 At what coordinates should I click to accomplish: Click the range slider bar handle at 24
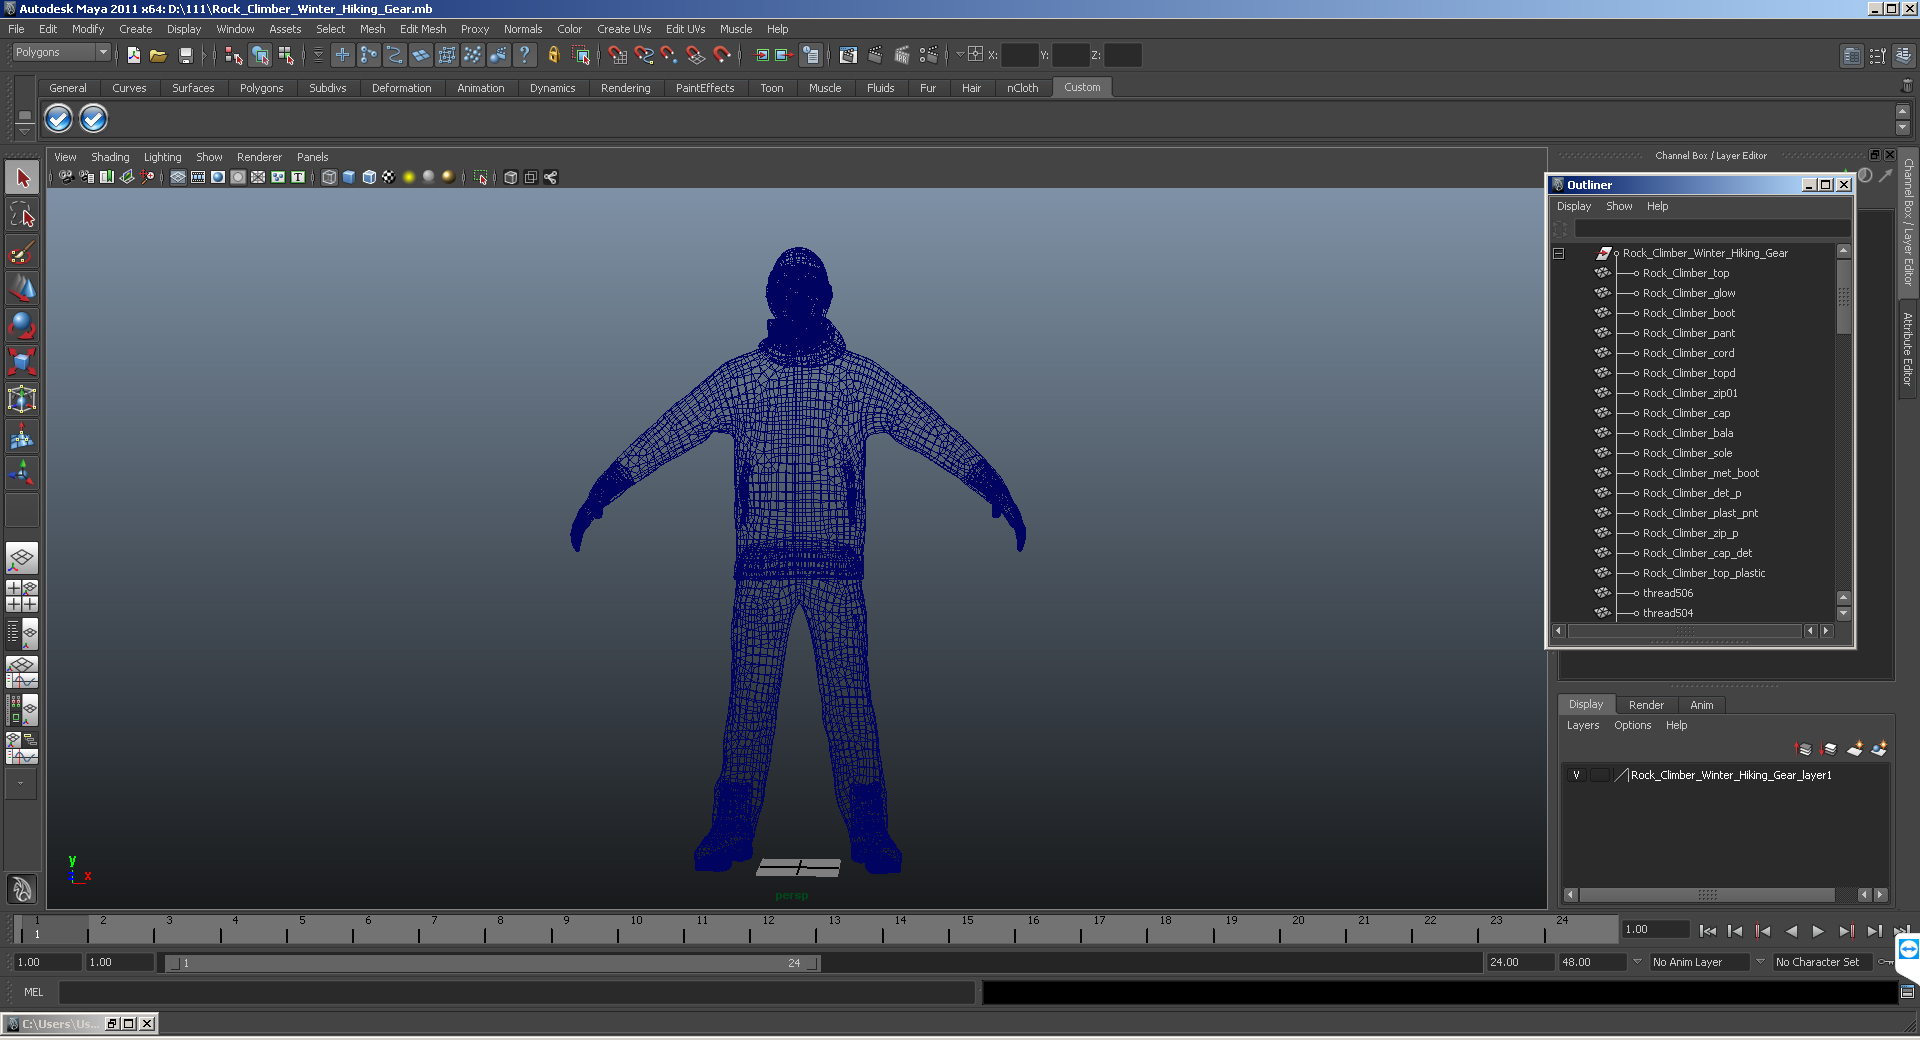[x=814, y=963]
